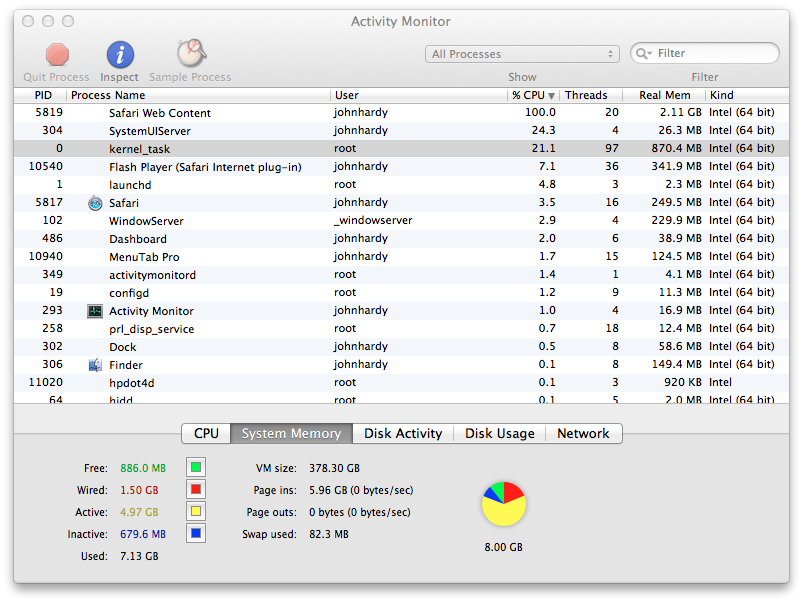Click the magnifier icon in Filter field

(x=643, y=53)
